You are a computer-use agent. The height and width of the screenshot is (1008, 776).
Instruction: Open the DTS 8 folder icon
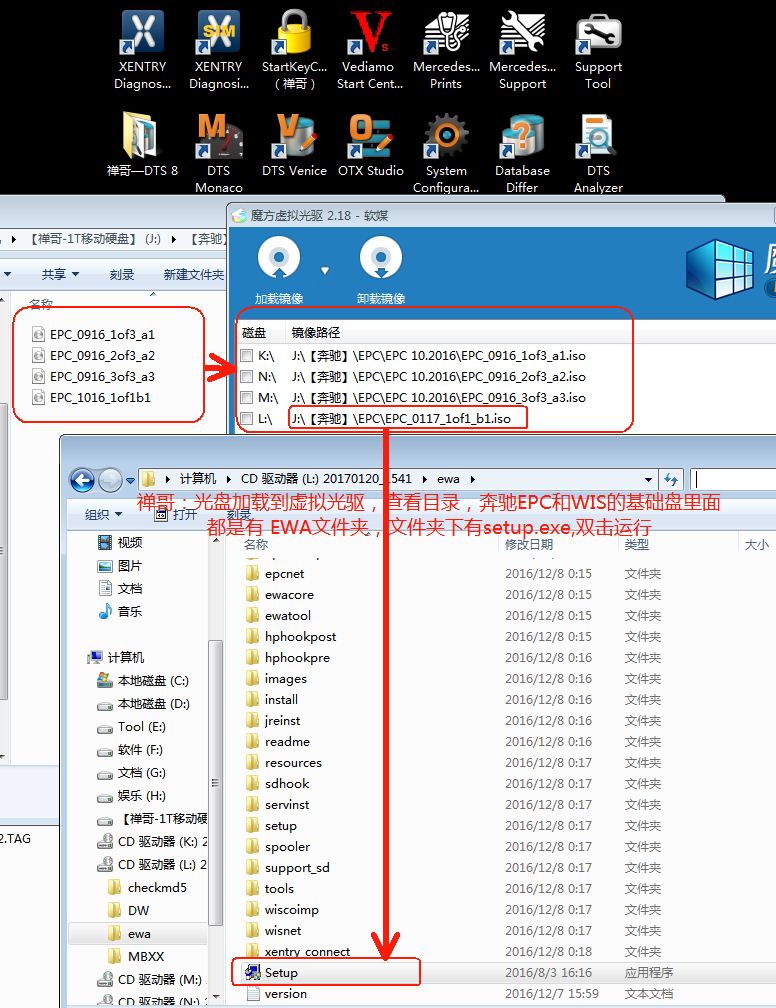[x=142, y=145]
